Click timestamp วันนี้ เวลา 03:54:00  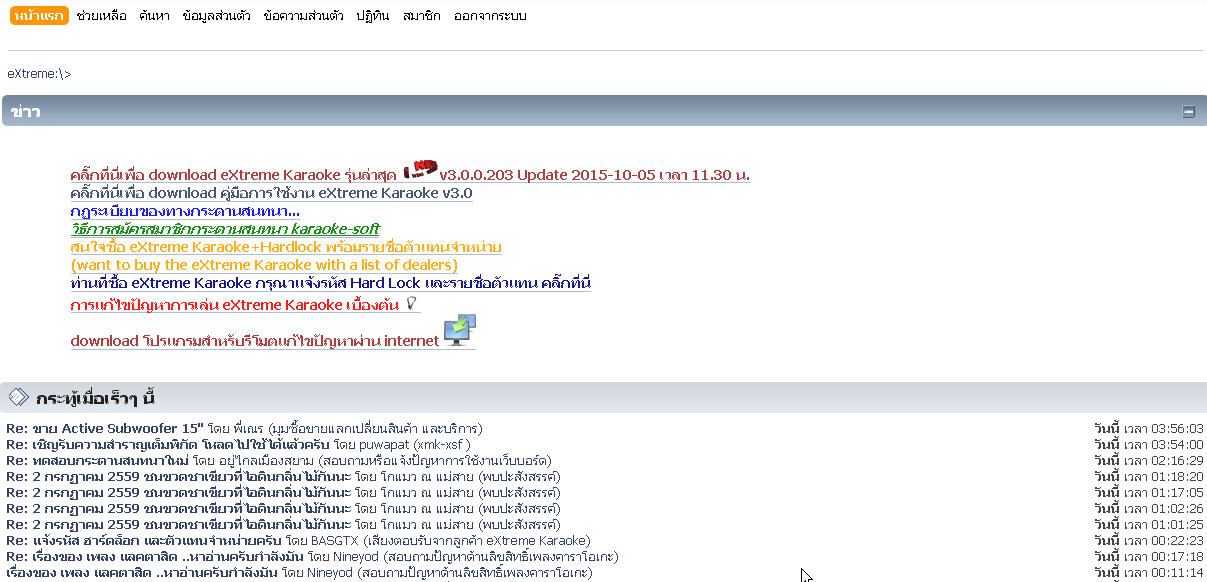pos(1148,445)
